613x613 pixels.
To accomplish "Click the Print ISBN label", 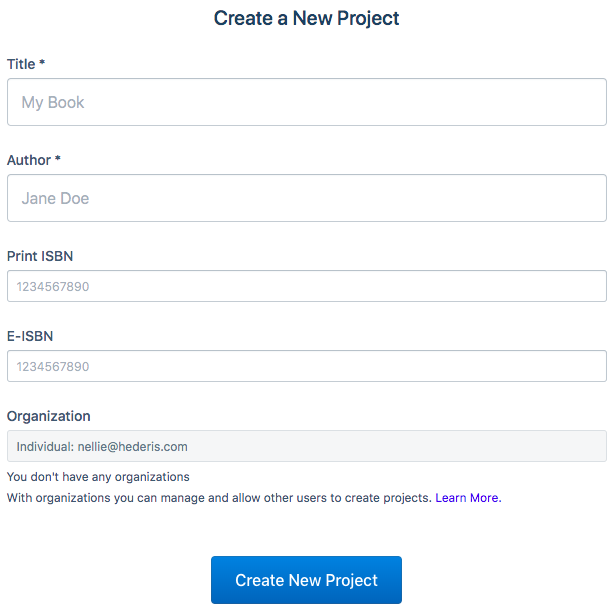I will pyautogui.click(x=40, y=256).
